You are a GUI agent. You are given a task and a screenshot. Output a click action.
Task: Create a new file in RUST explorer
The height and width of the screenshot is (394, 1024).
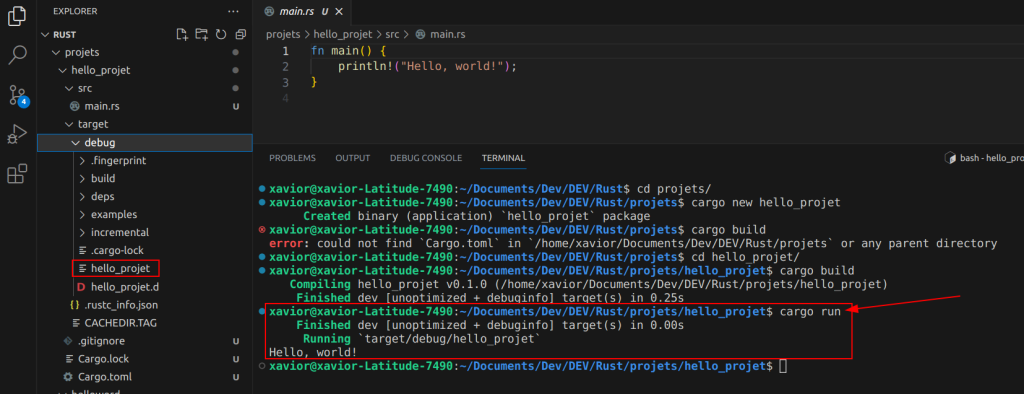point(182,35)
